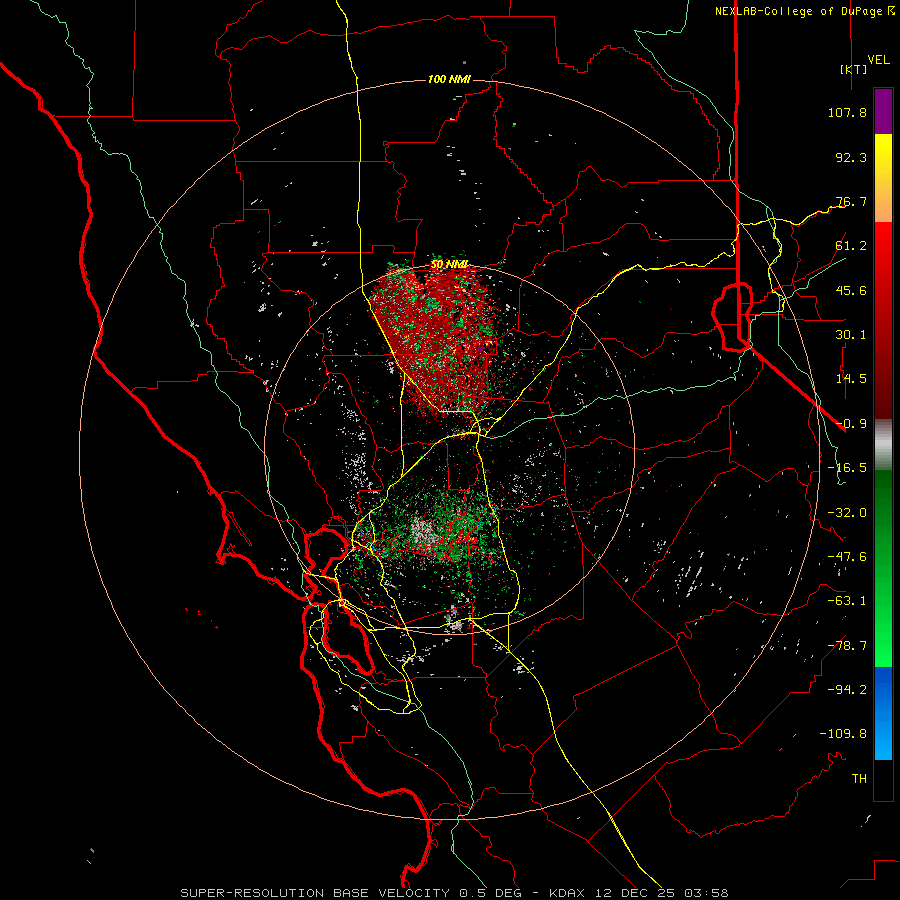Select the -109.8 velocity scale value
Screen dimensions: 900x900
[843, 734]
